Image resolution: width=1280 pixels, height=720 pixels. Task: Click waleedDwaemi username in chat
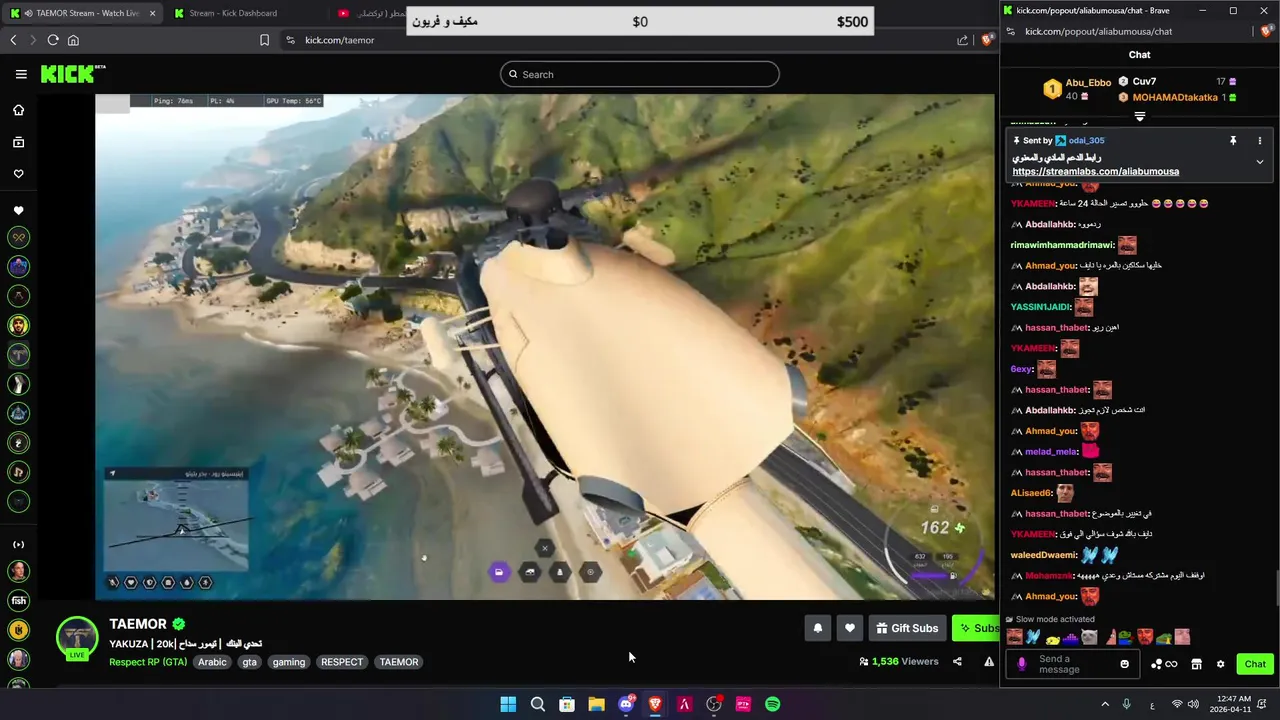(x=1044, y=555)
